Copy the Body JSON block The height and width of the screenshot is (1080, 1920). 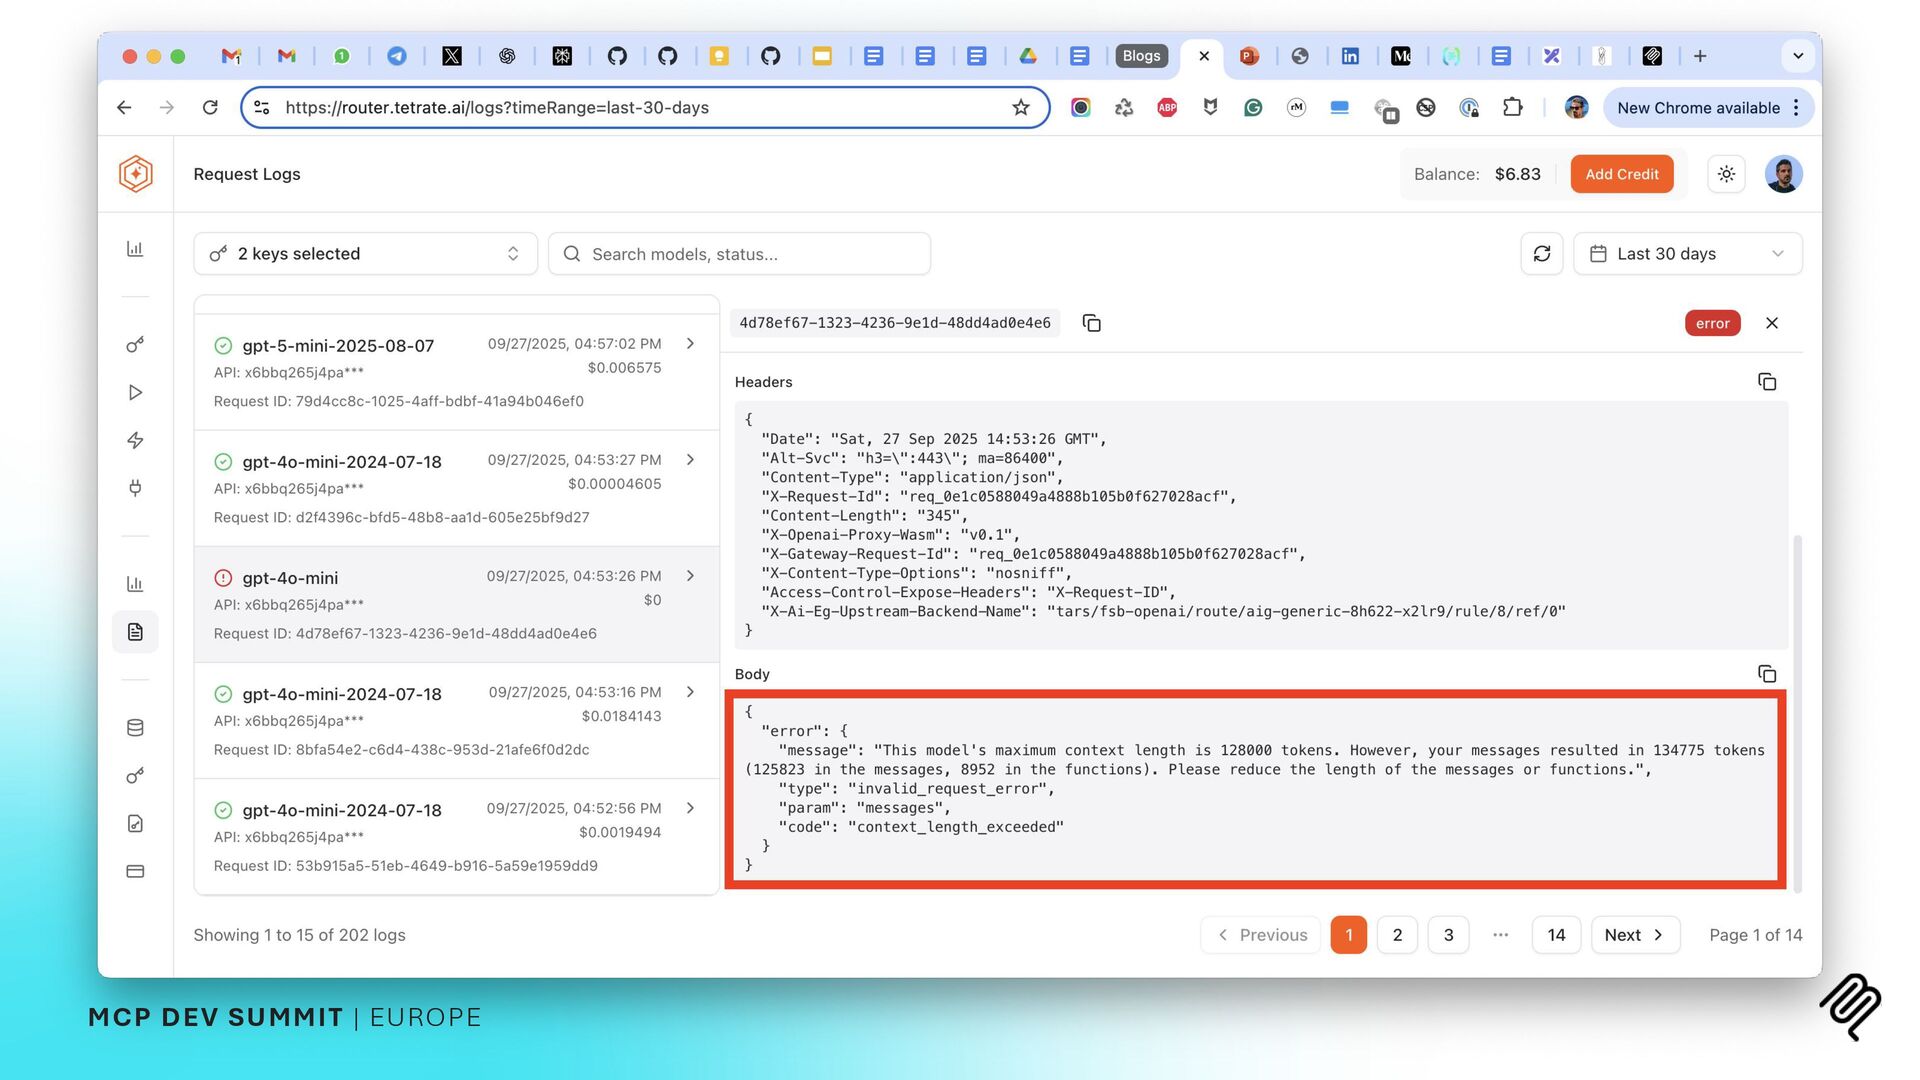1767,674
